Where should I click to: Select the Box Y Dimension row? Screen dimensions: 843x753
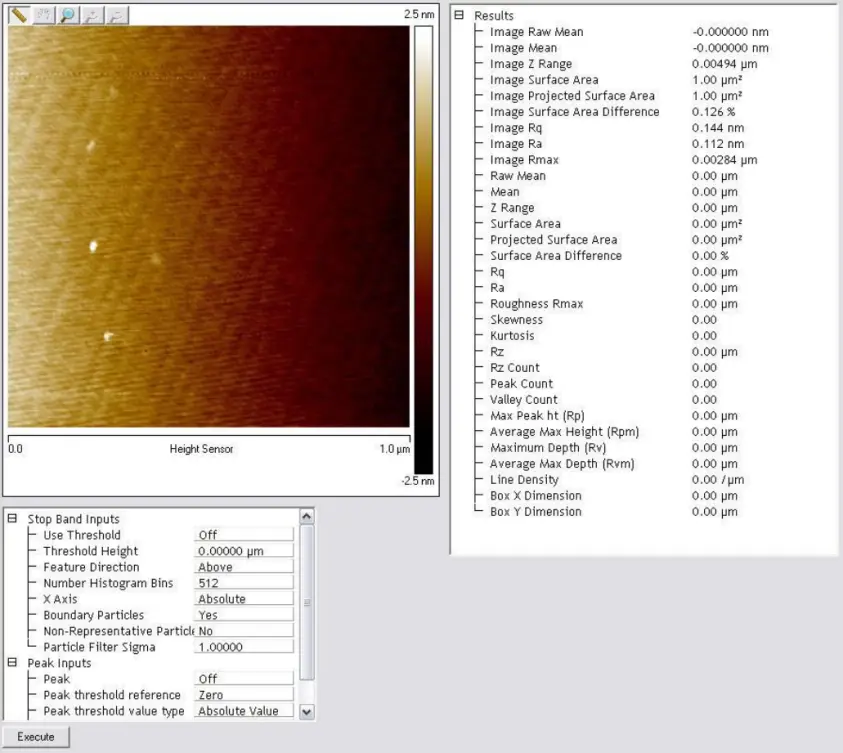coord(614,512)
